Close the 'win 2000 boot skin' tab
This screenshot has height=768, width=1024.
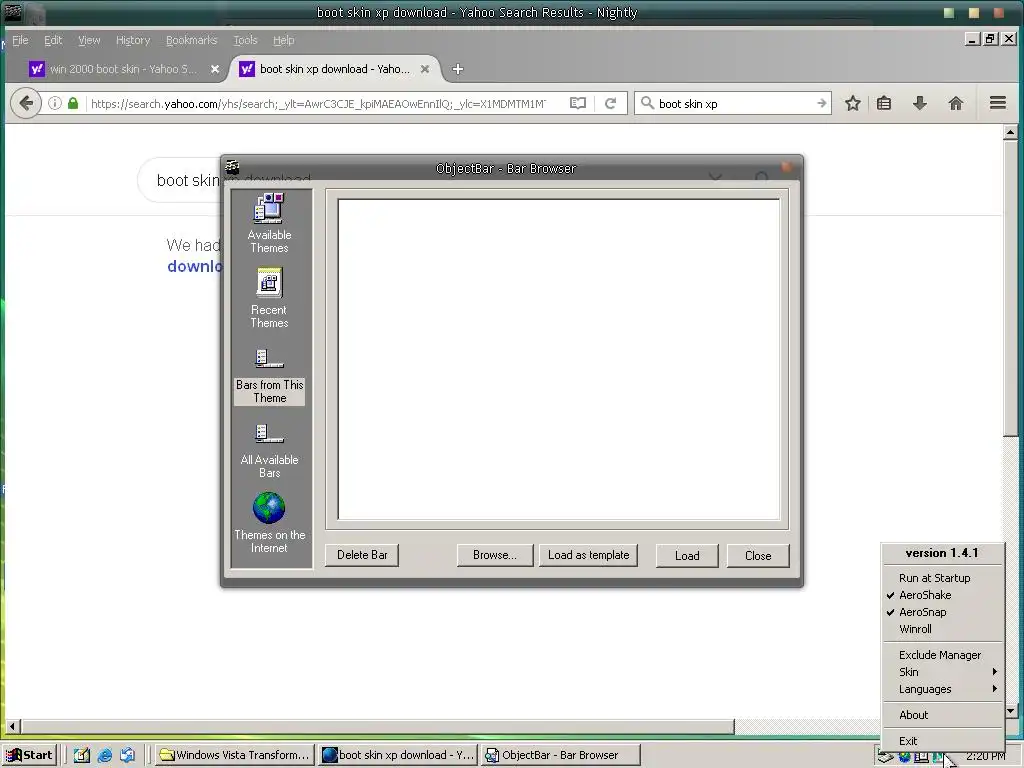(215, 69)
